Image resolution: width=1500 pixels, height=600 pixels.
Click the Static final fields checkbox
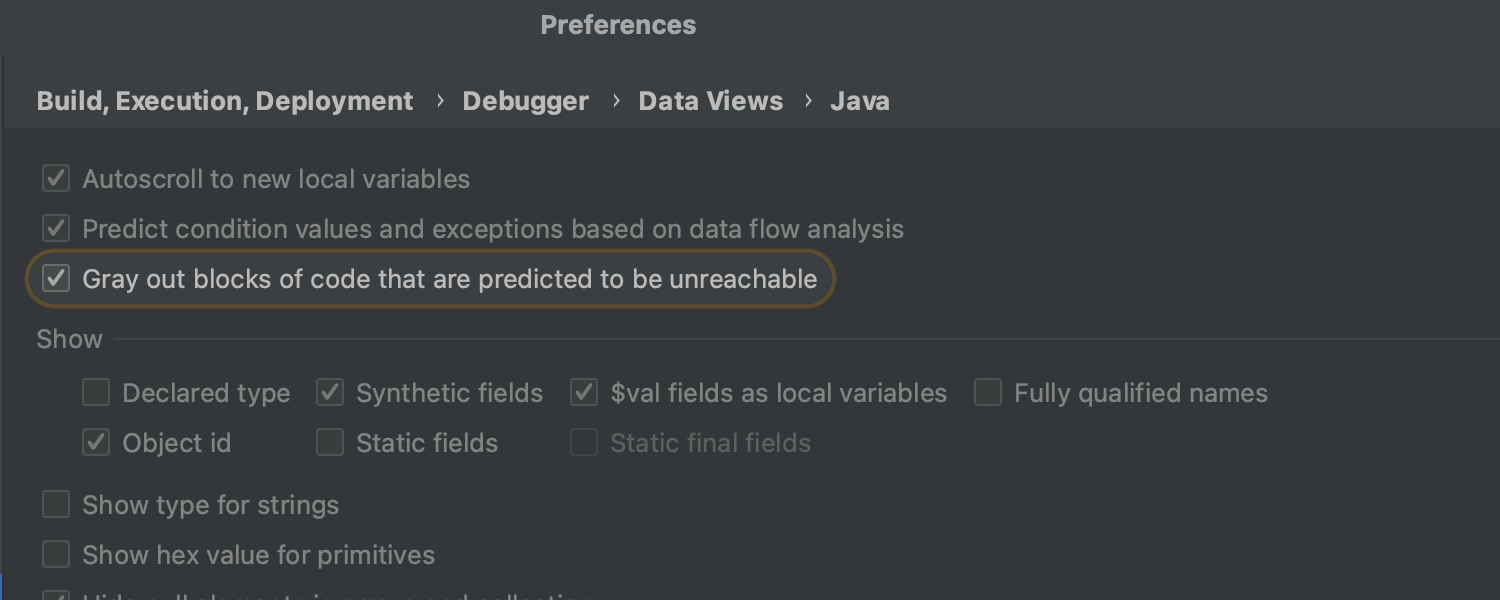click(x=584, y=443)
